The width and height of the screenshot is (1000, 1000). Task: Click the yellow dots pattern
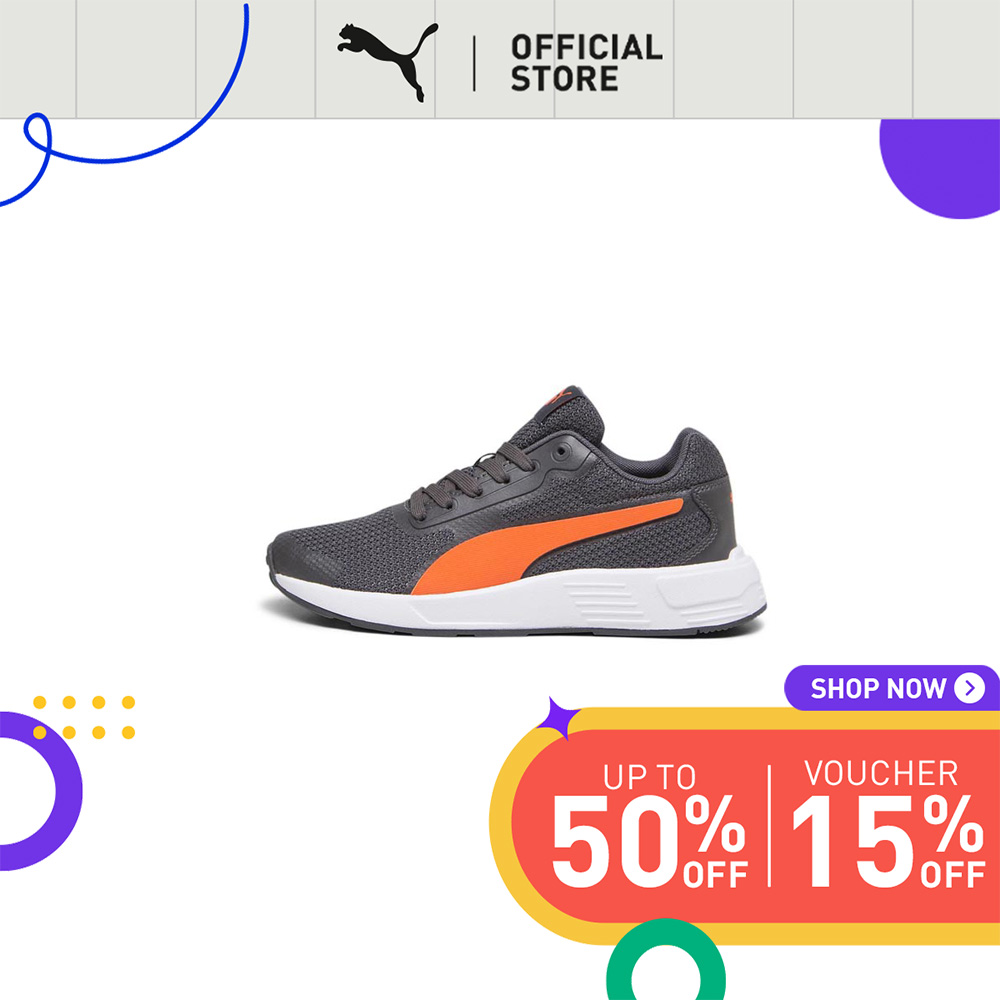[x=84, y=717]
